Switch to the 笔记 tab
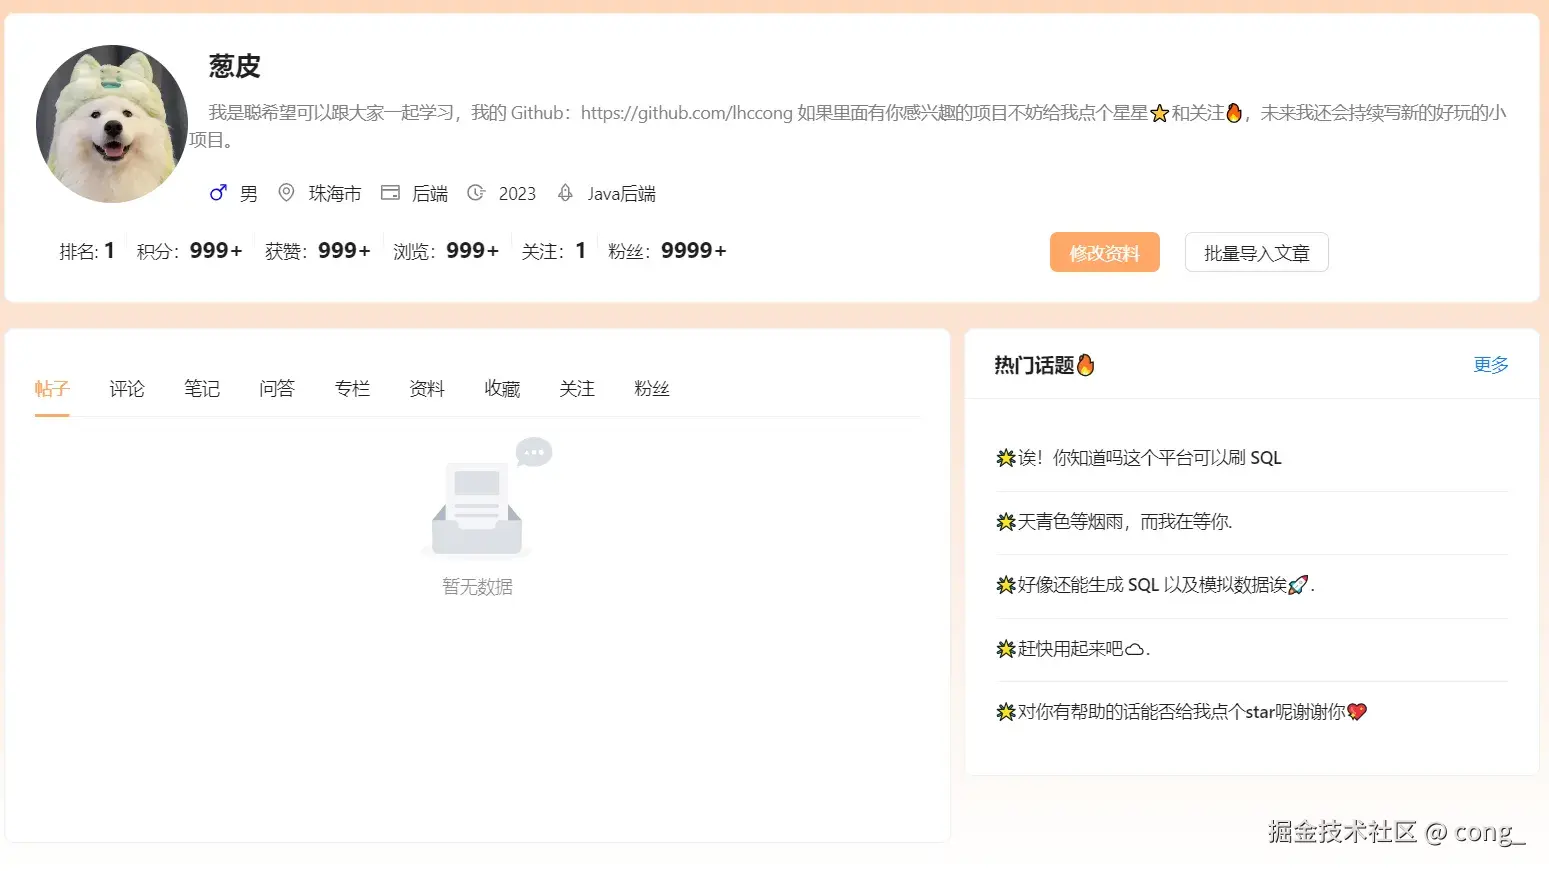The height and width of the screenshot is (871, 1549). 202,389
